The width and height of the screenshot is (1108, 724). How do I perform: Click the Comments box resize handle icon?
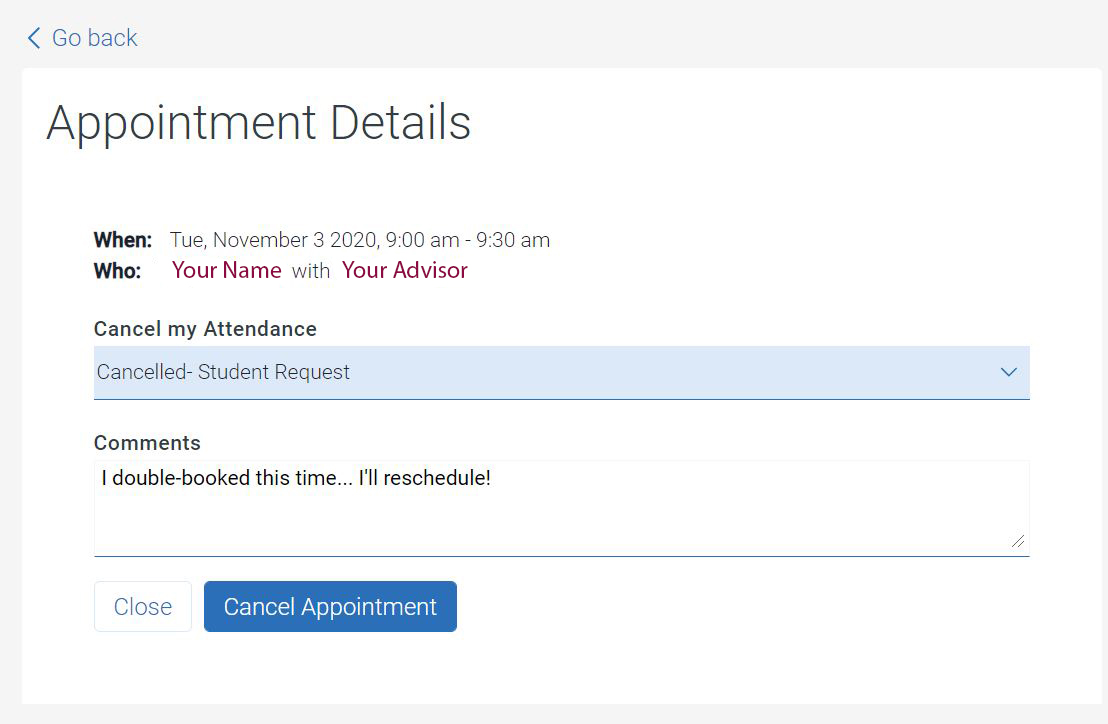point(1018,542)
